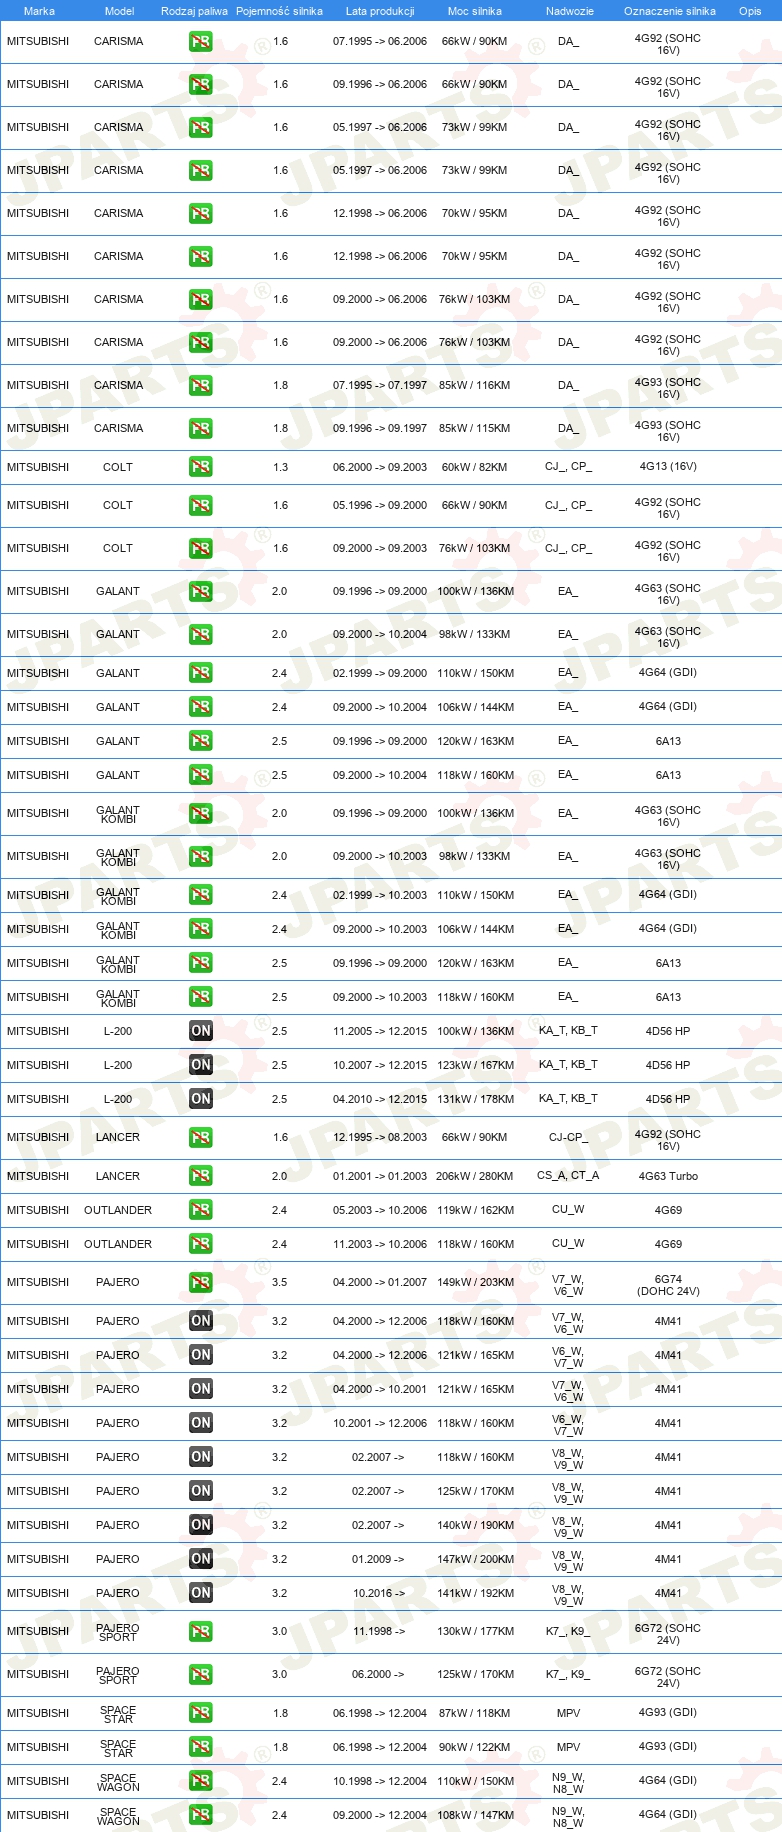The width and height of the screenshot is (782, 1832).
Task: Select the petrol icon in the Carisma 85kW / 116KM row
Action: point(201,386)
